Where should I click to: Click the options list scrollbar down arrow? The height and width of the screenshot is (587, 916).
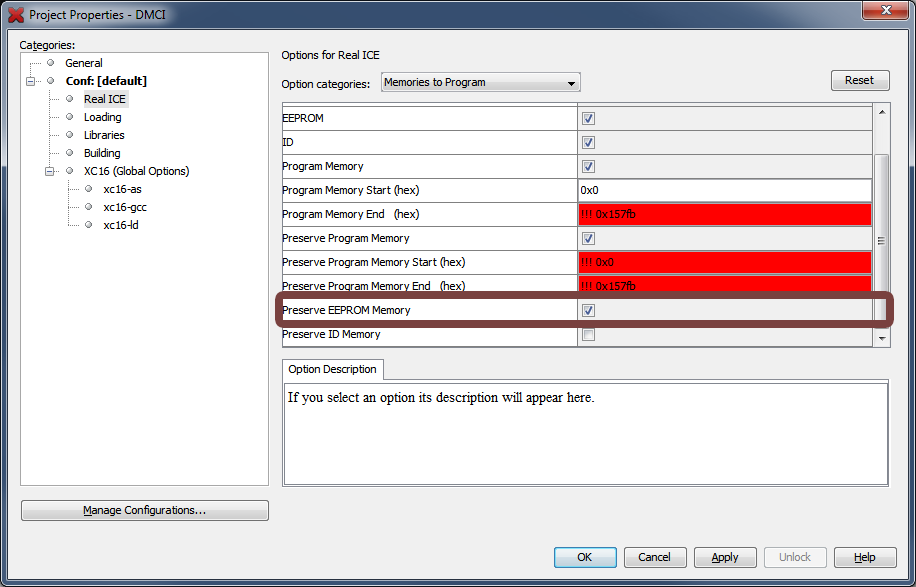[881, 339]
